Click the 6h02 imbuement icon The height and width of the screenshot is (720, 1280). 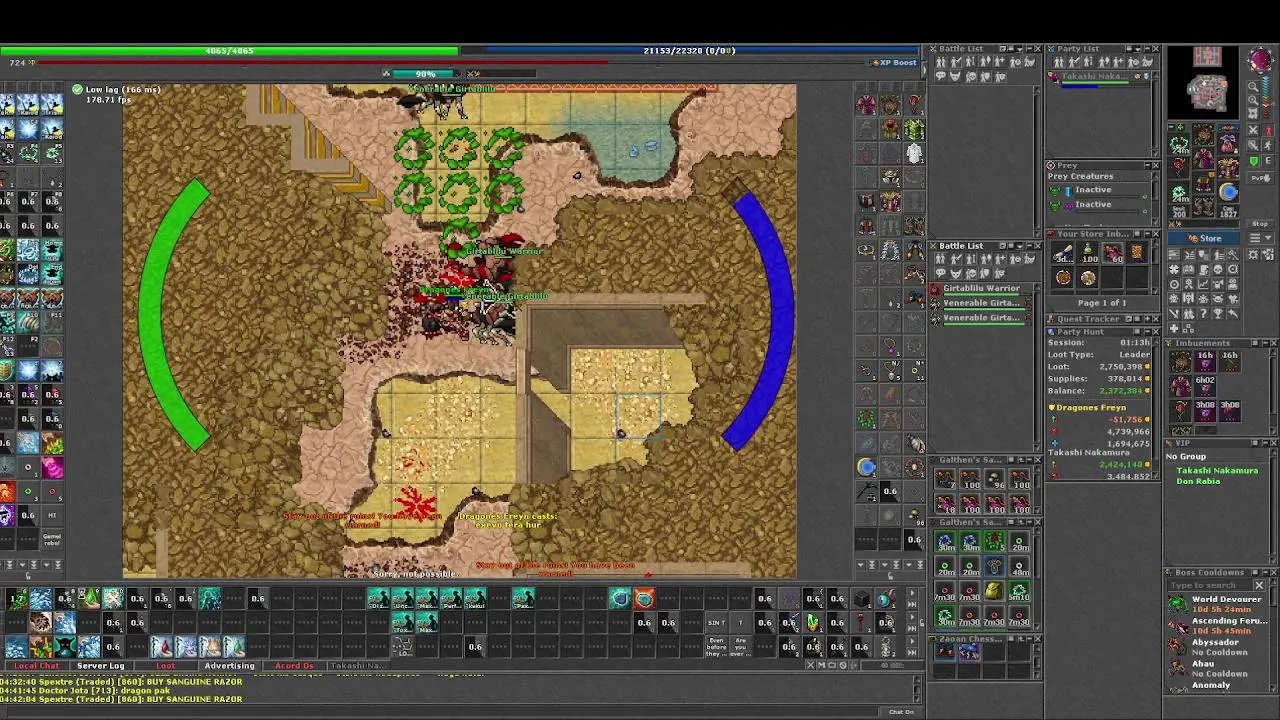tap(1205, 386)
